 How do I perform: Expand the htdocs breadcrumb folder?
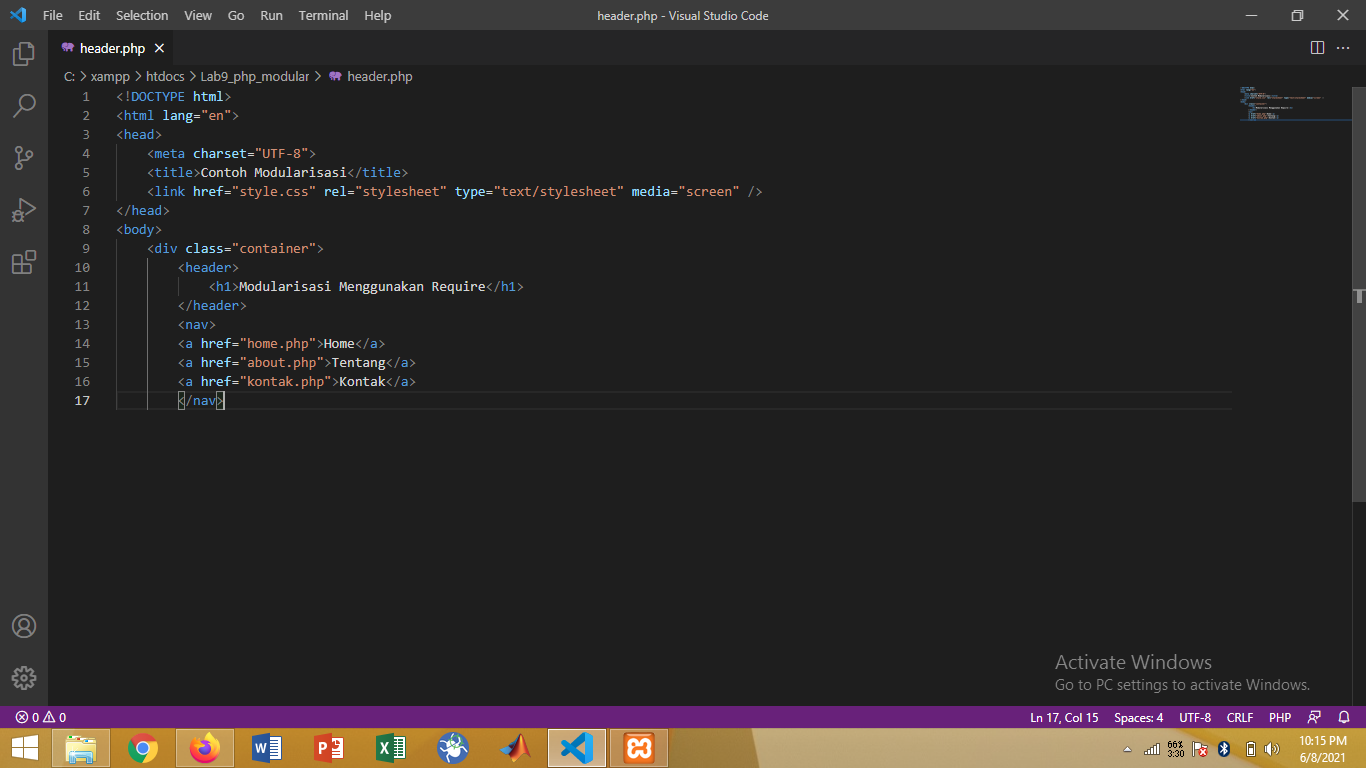point(165,76)
